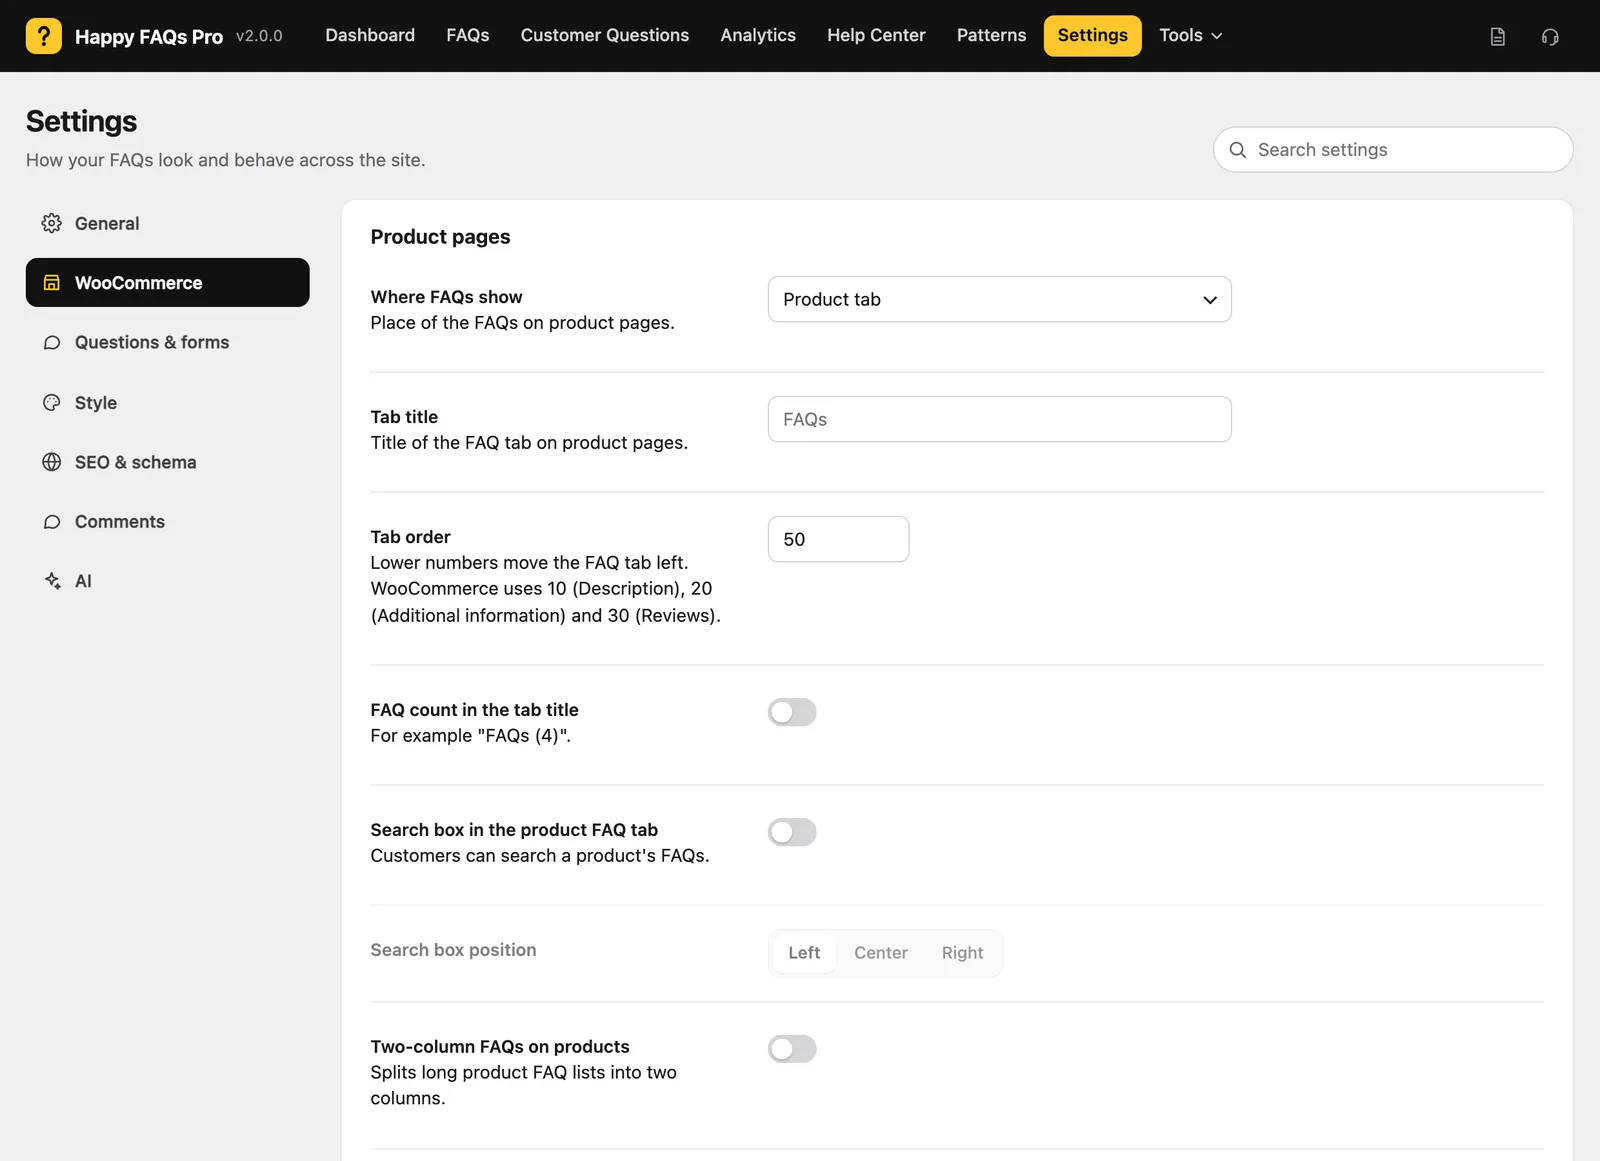Screen dimensions: 1600x1161
Task: Toggle search box in product FAQ tab
Action: click(x=792, y=832)
